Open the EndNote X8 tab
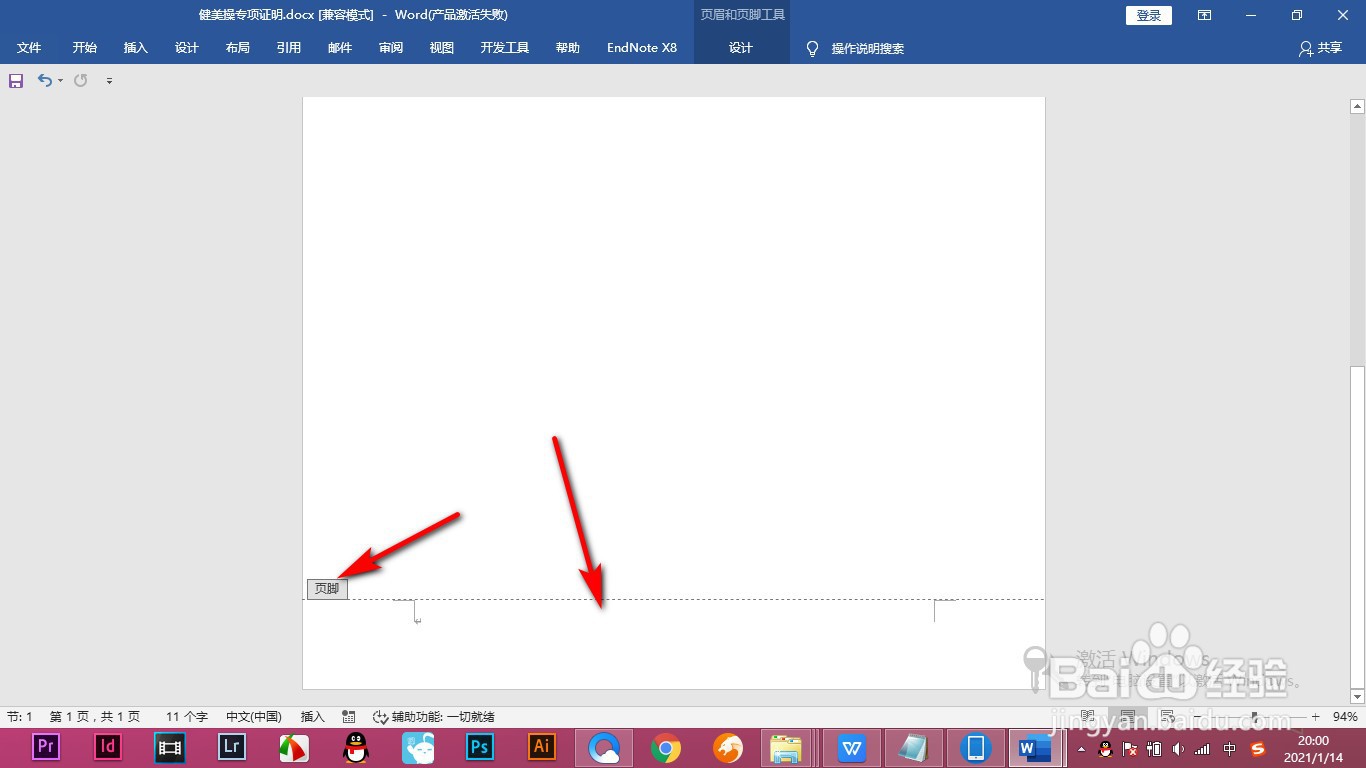Viewport: 1366px width, 768px height. (642, 48)
